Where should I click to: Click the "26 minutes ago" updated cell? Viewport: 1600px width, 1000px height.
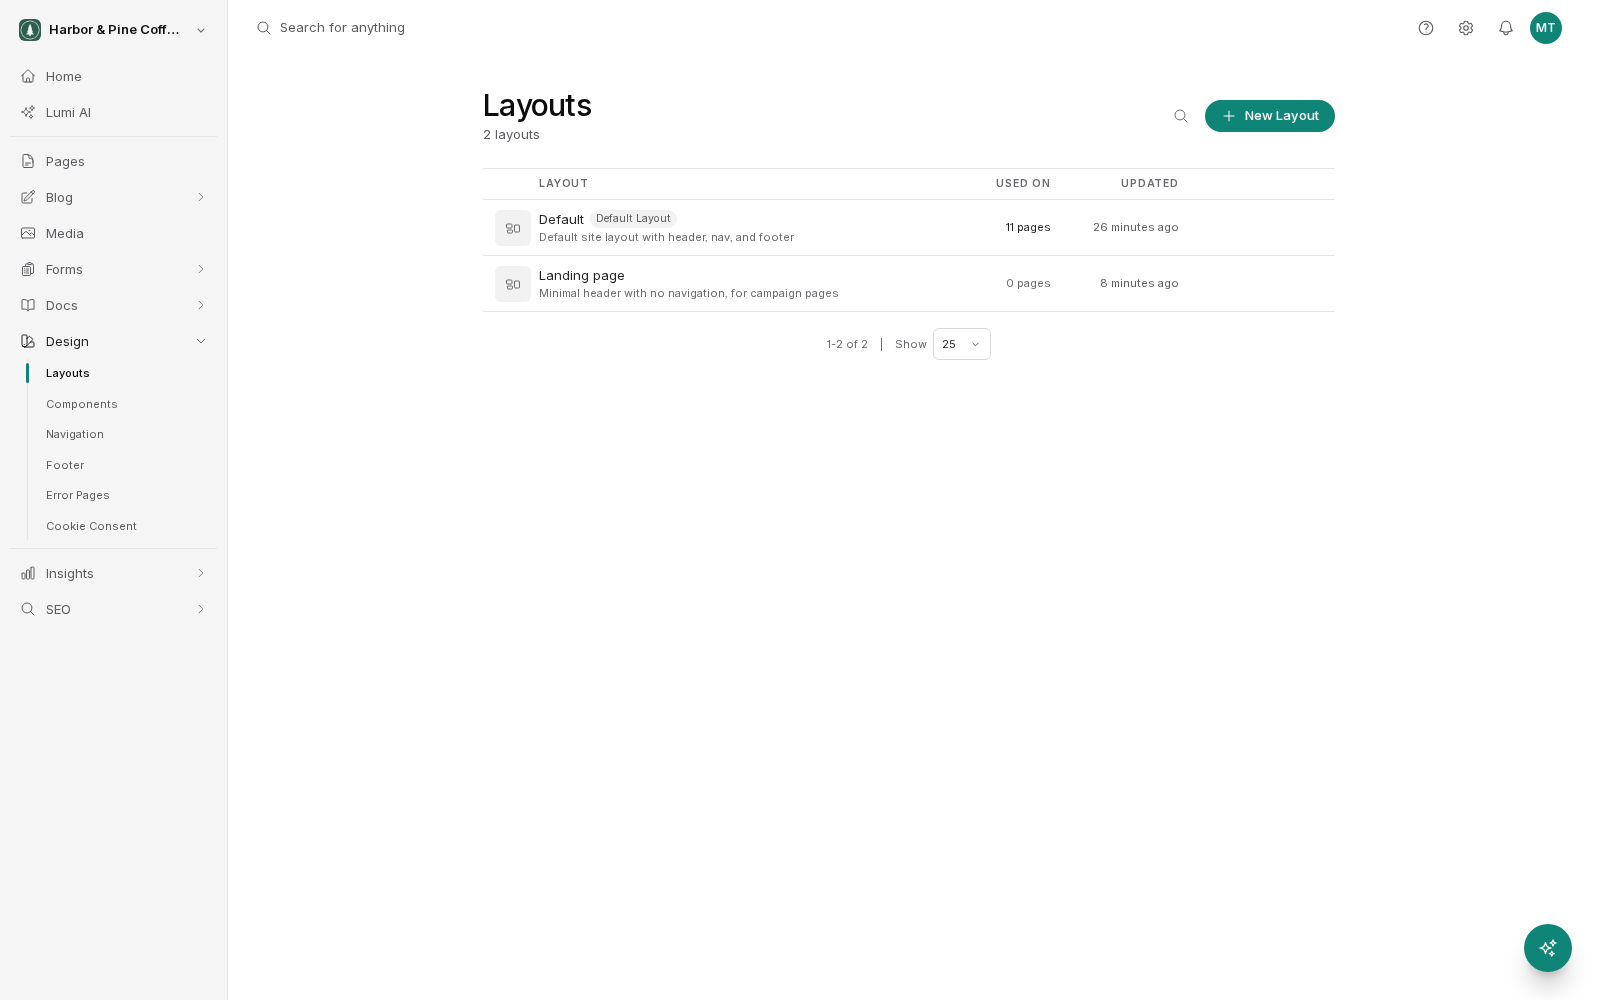[x=1136, y=227]
